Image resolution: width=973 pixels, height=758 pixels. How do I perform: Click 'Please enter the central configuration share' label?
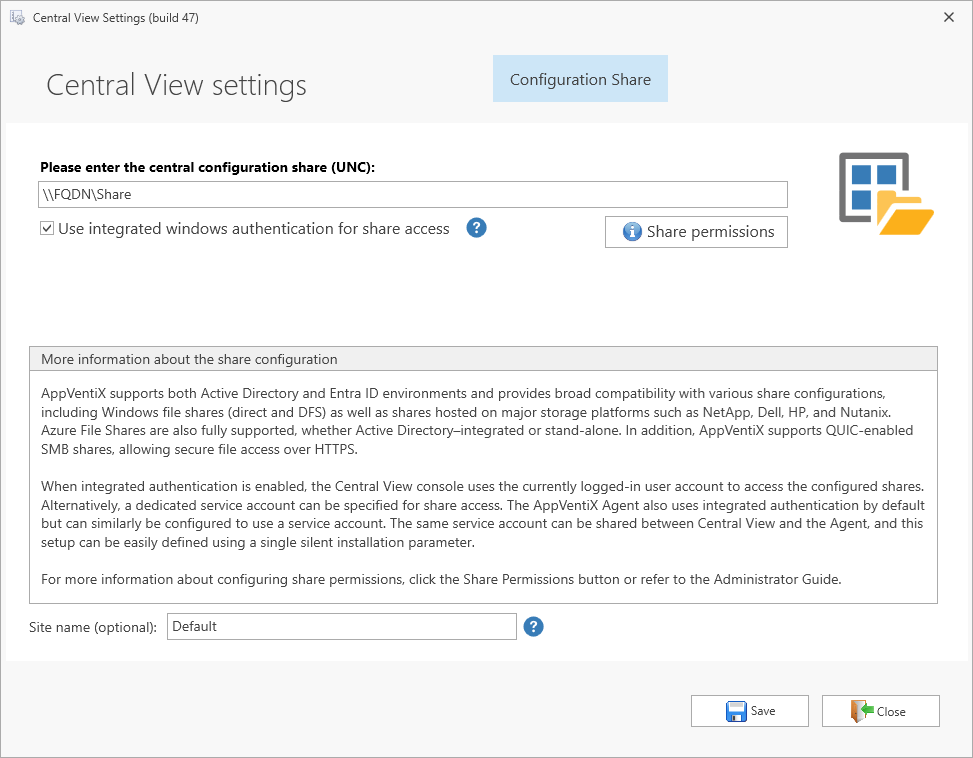207,167
